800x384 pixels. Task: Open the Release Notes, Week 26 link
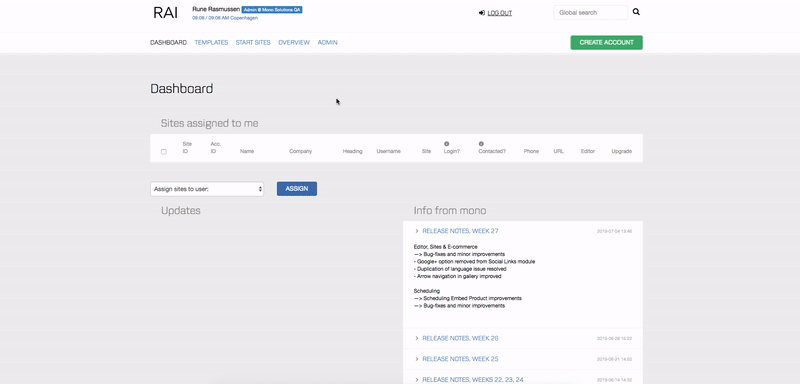pos(460,338)
